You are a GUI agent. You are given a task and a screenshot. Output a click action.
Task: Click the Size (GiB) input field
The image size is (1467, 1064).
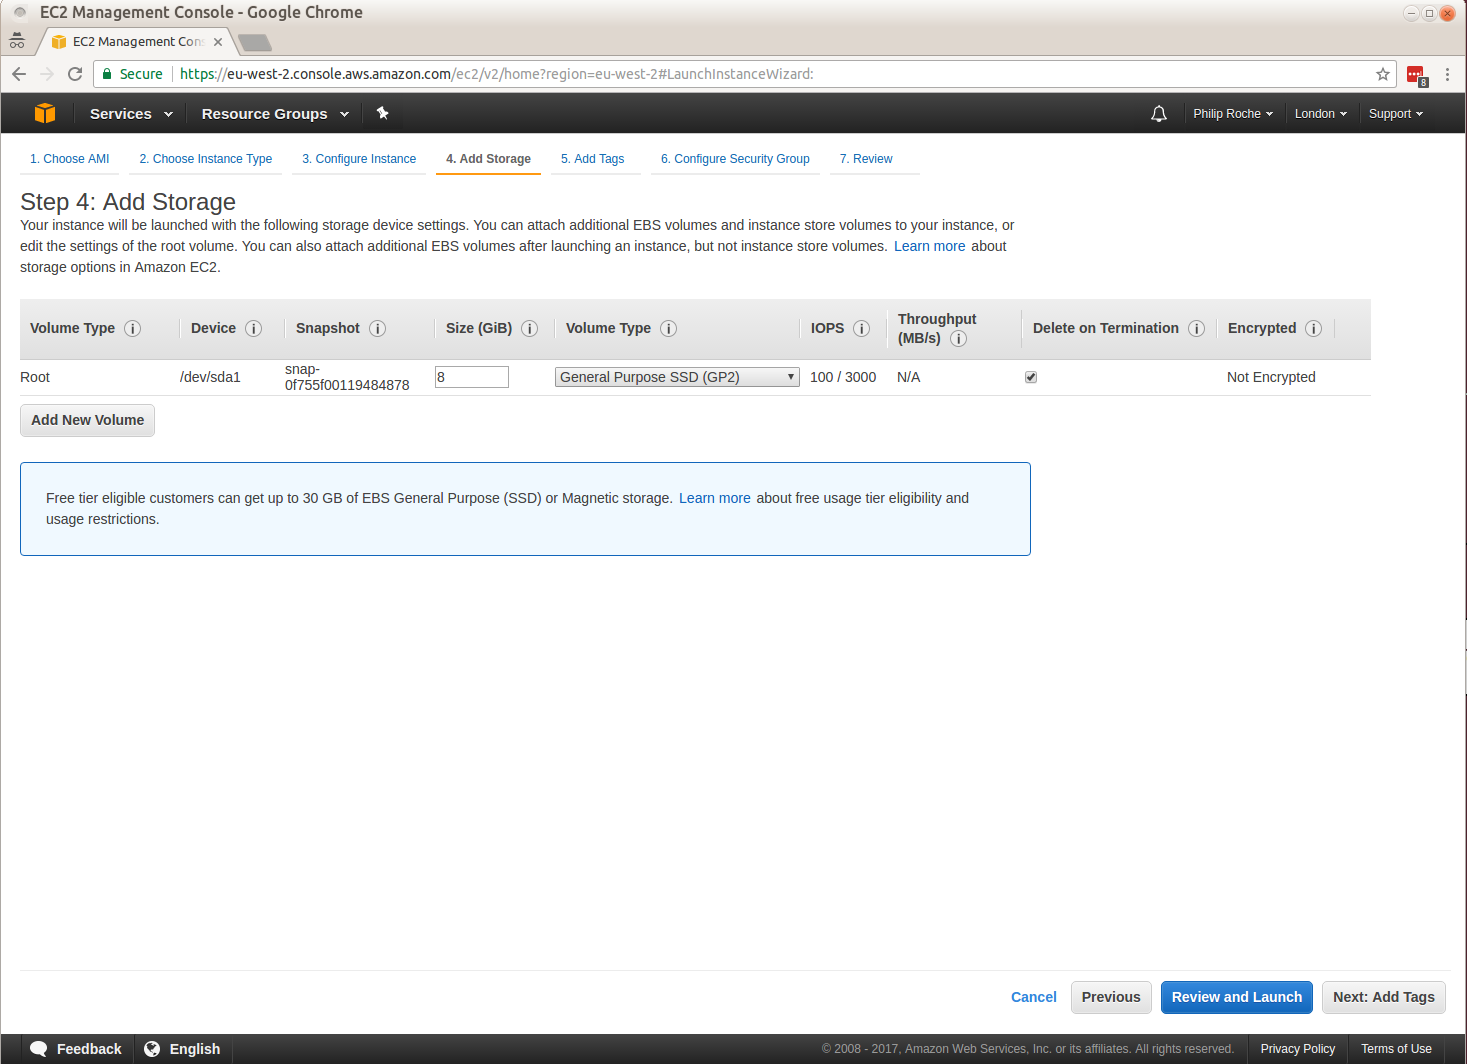click(472, 377)
